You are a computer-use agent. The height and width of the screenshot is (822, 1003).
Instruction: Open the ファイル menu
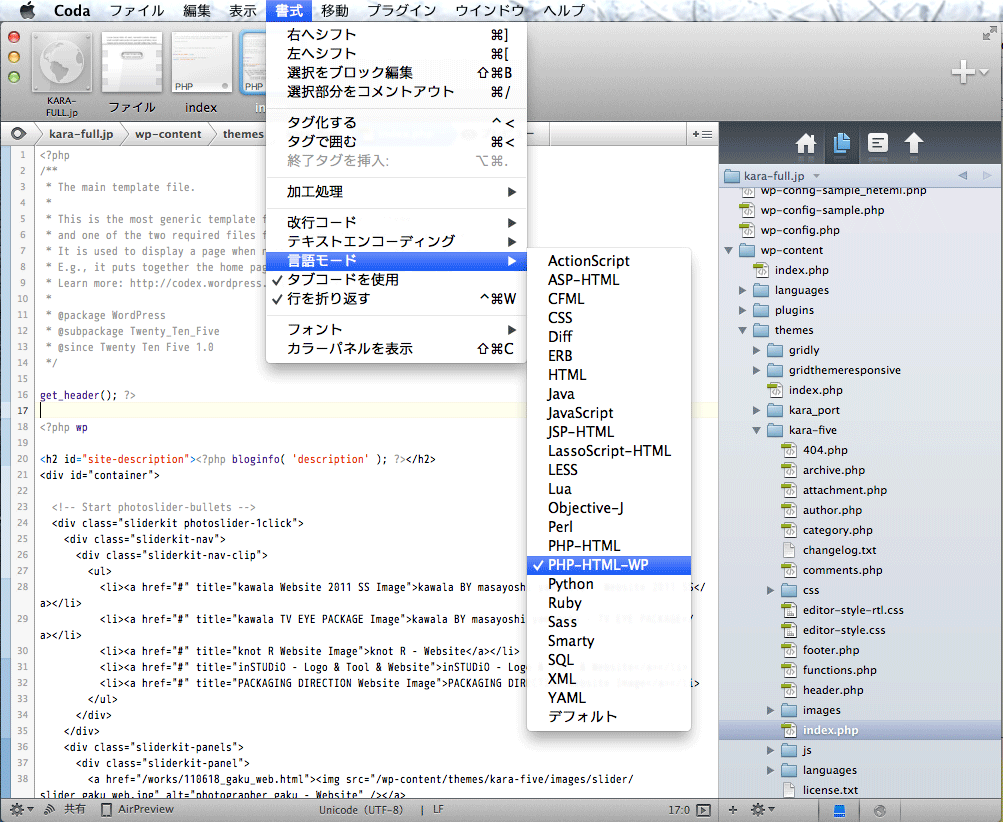(x=137, y=10)
